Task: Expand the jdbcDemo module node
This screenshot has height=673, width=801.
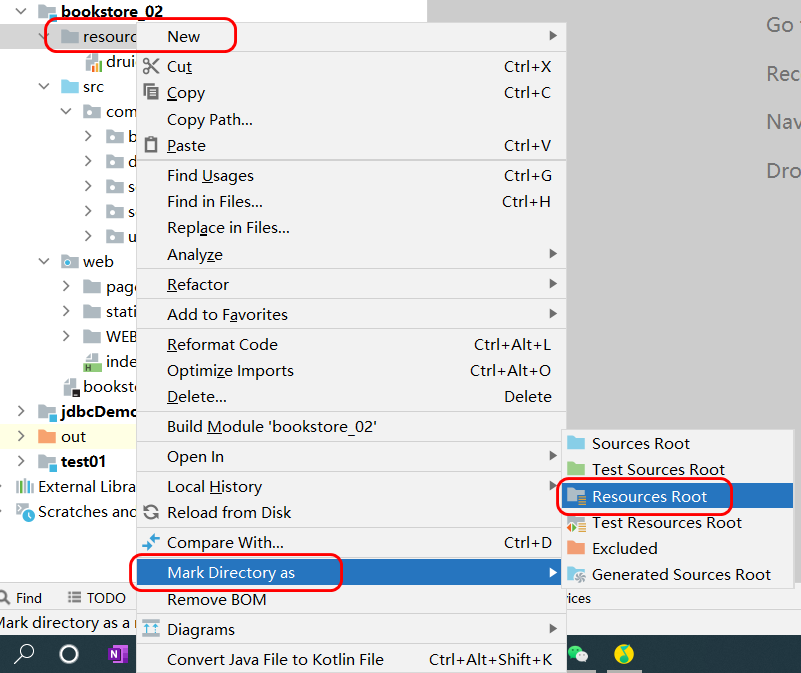Action: 21,411
